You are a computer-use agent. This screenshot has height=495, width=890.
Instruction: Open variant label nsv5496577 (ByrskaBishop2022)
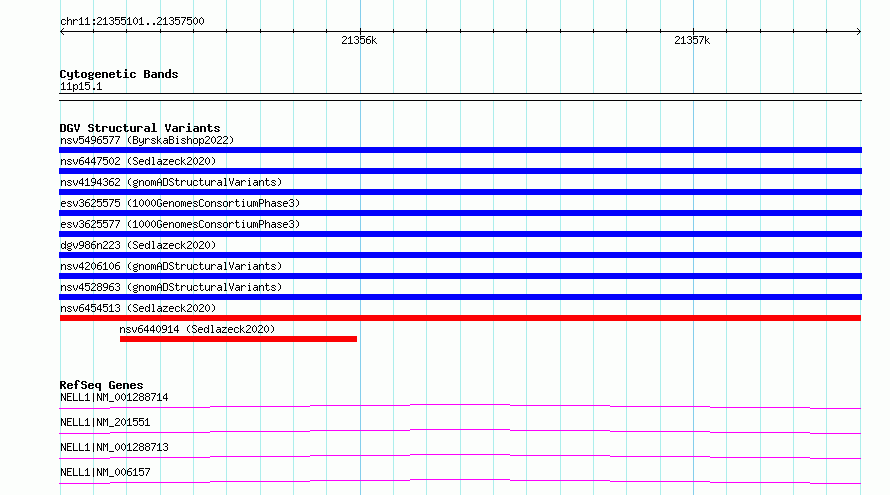click(147, 140)
